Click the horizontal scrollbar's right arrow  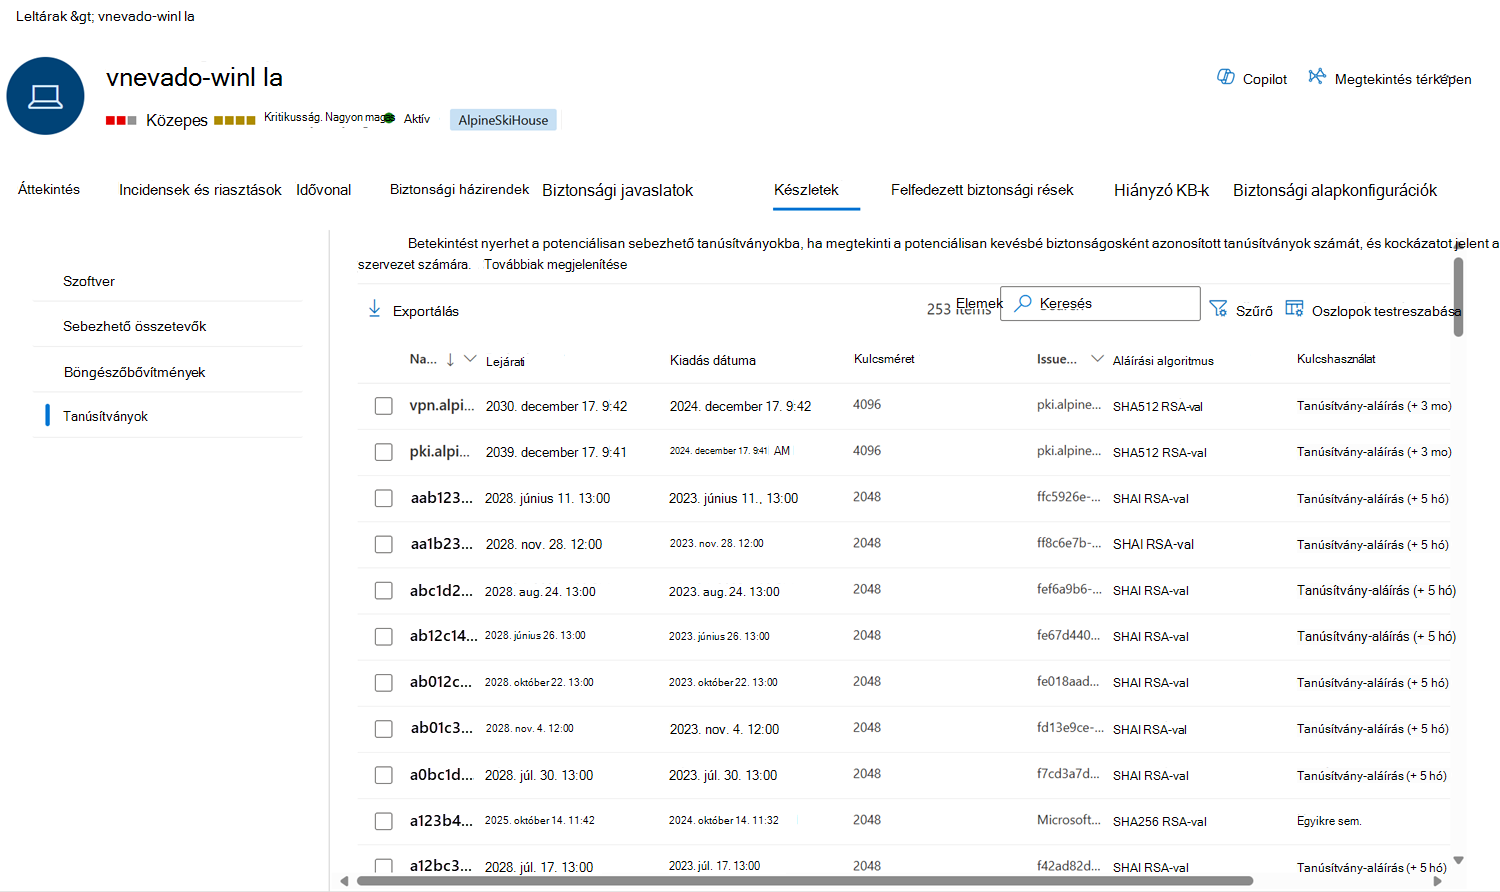tap(1438, 881)
